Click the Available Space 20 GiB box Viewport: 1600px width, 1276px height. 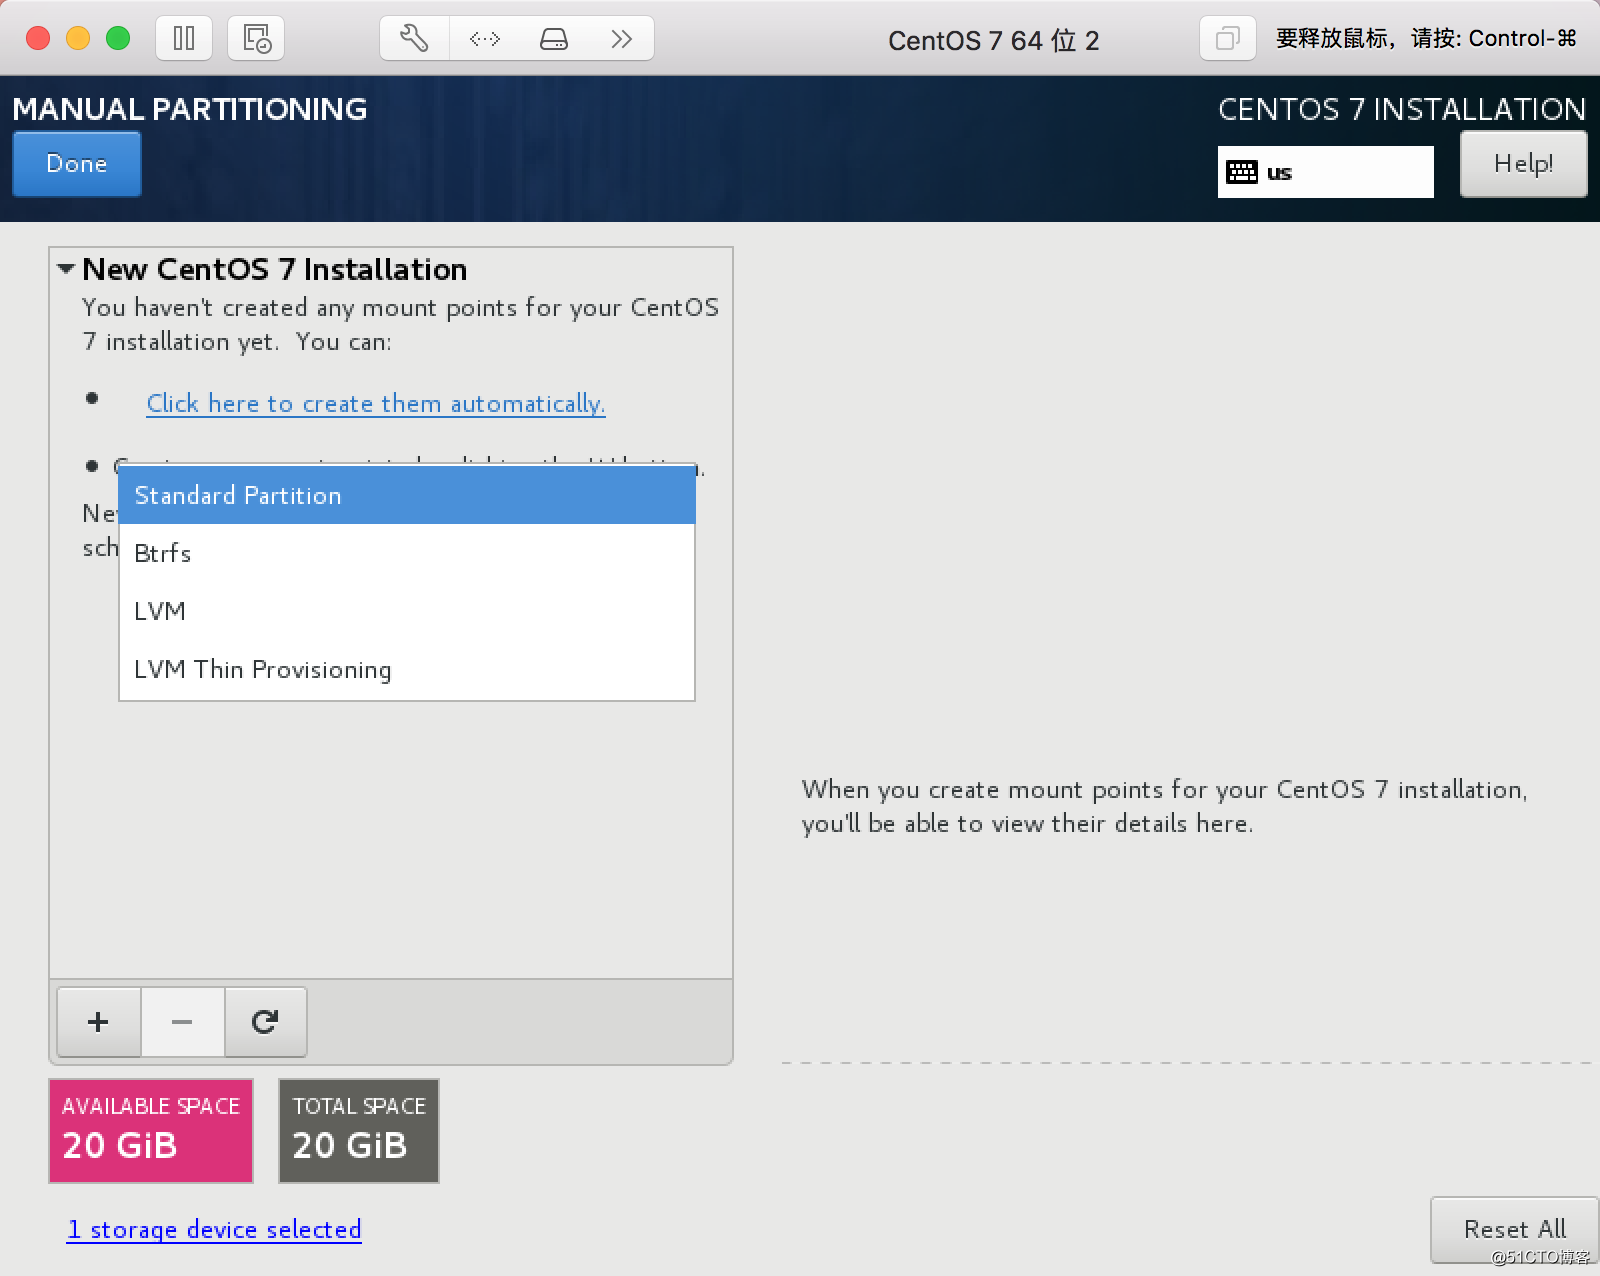pos(151,1131)
